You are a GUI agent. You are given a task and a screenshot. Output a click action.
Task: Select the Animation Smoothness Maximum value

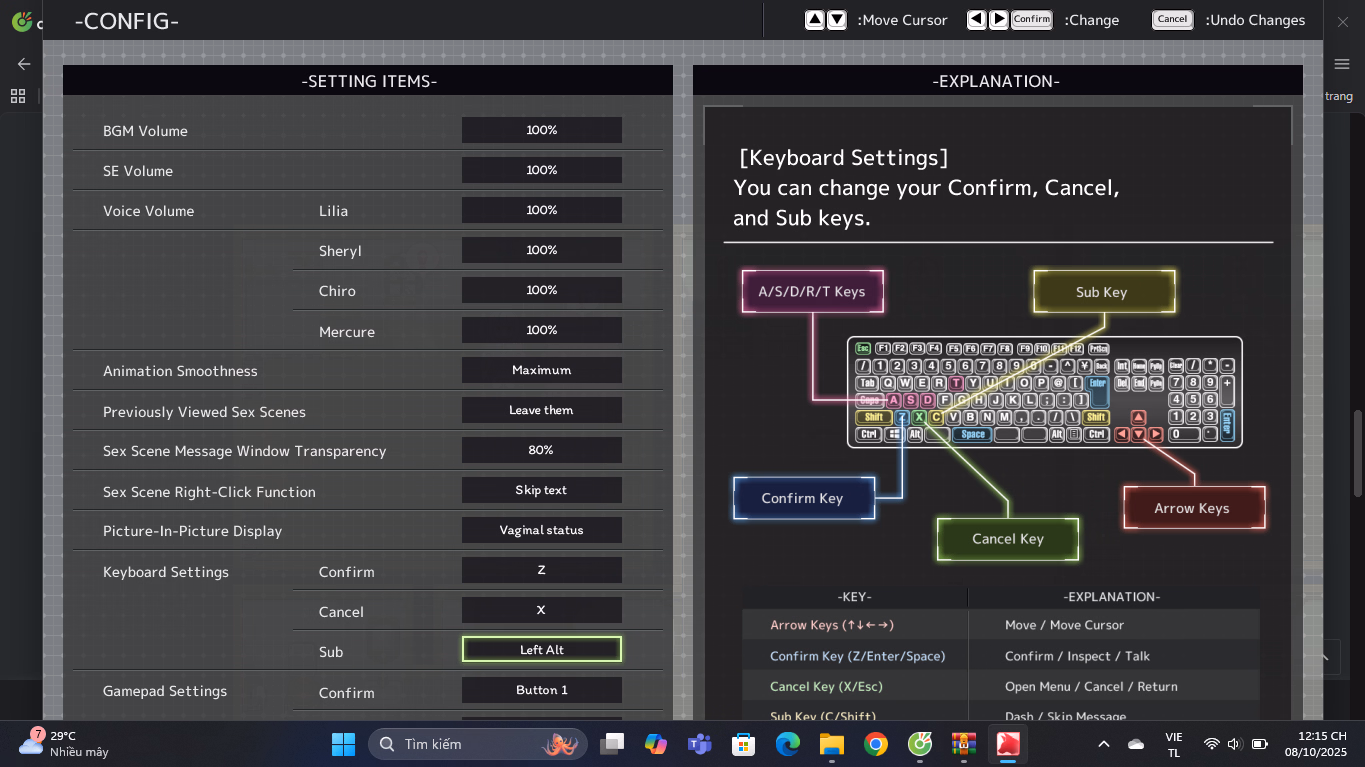[541, 370]
